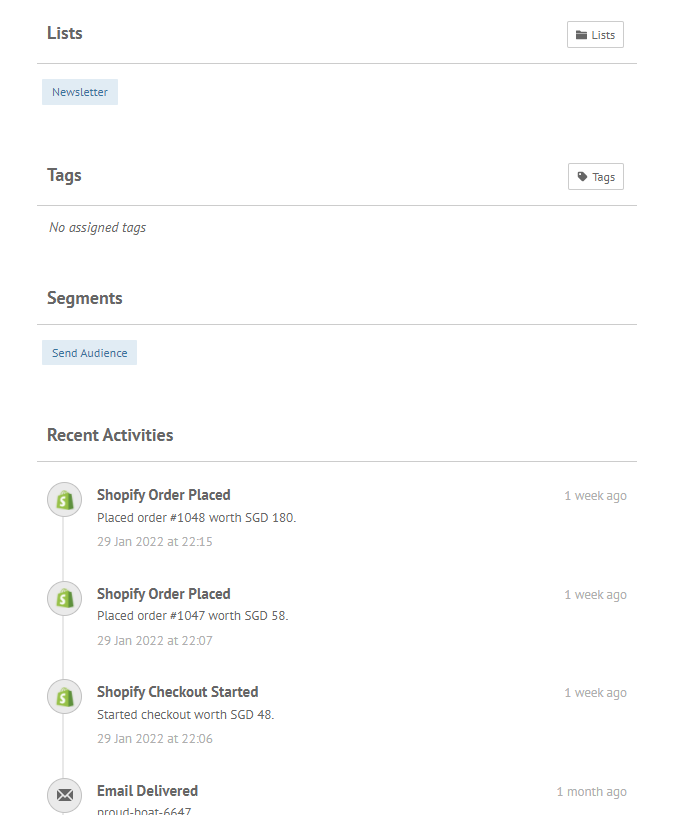Open the Email Delivered activity entry
This screenshot has width=693, height=815.
147,790
